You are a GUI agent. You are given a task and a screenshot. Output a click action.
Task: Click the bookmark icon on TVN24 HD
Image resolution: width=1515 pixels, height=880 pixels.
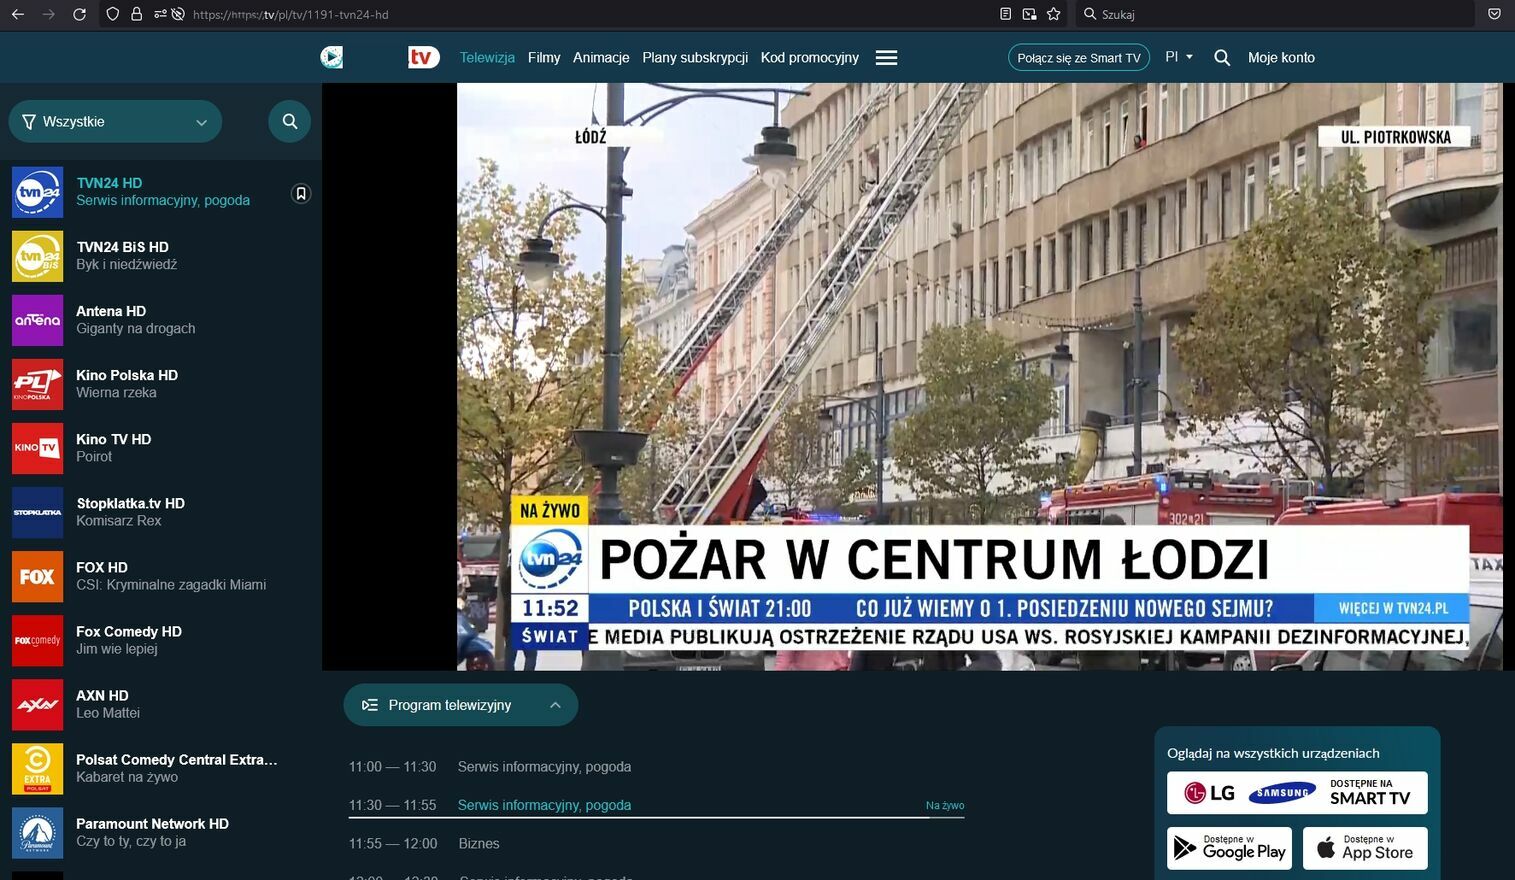tap(301, 193)
